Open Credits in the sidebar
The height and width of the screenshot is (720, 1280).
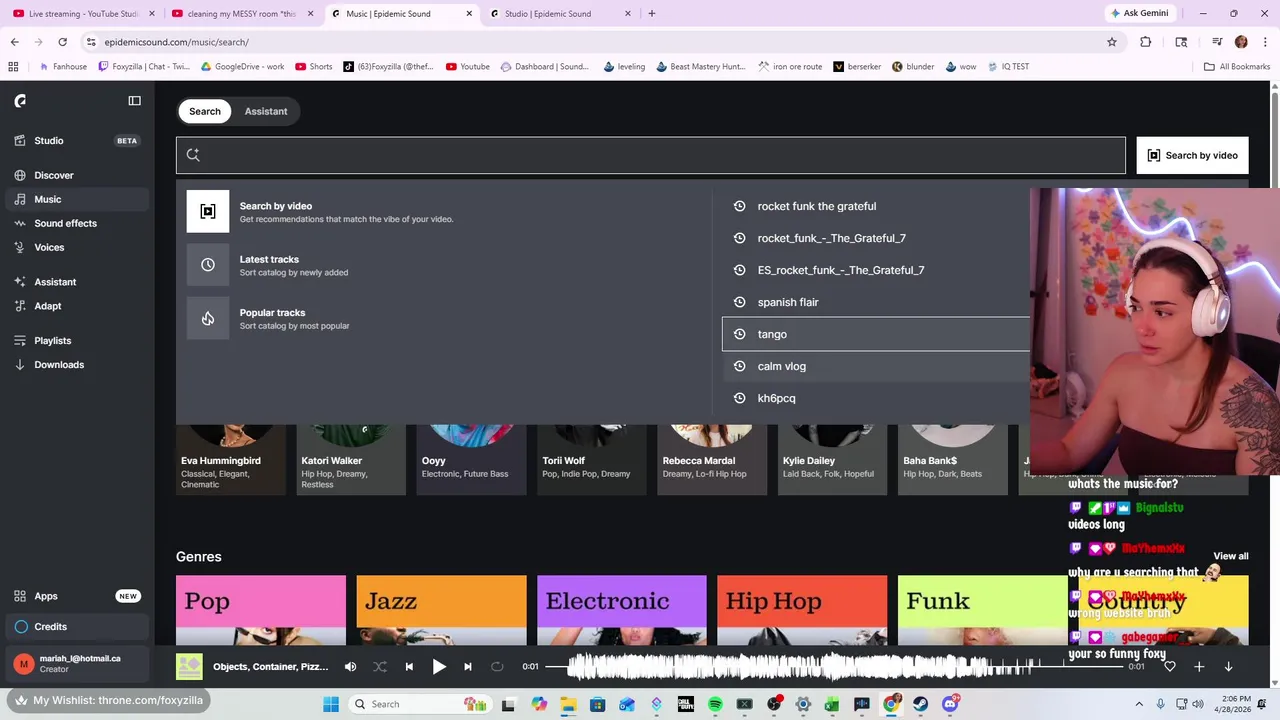77,627
